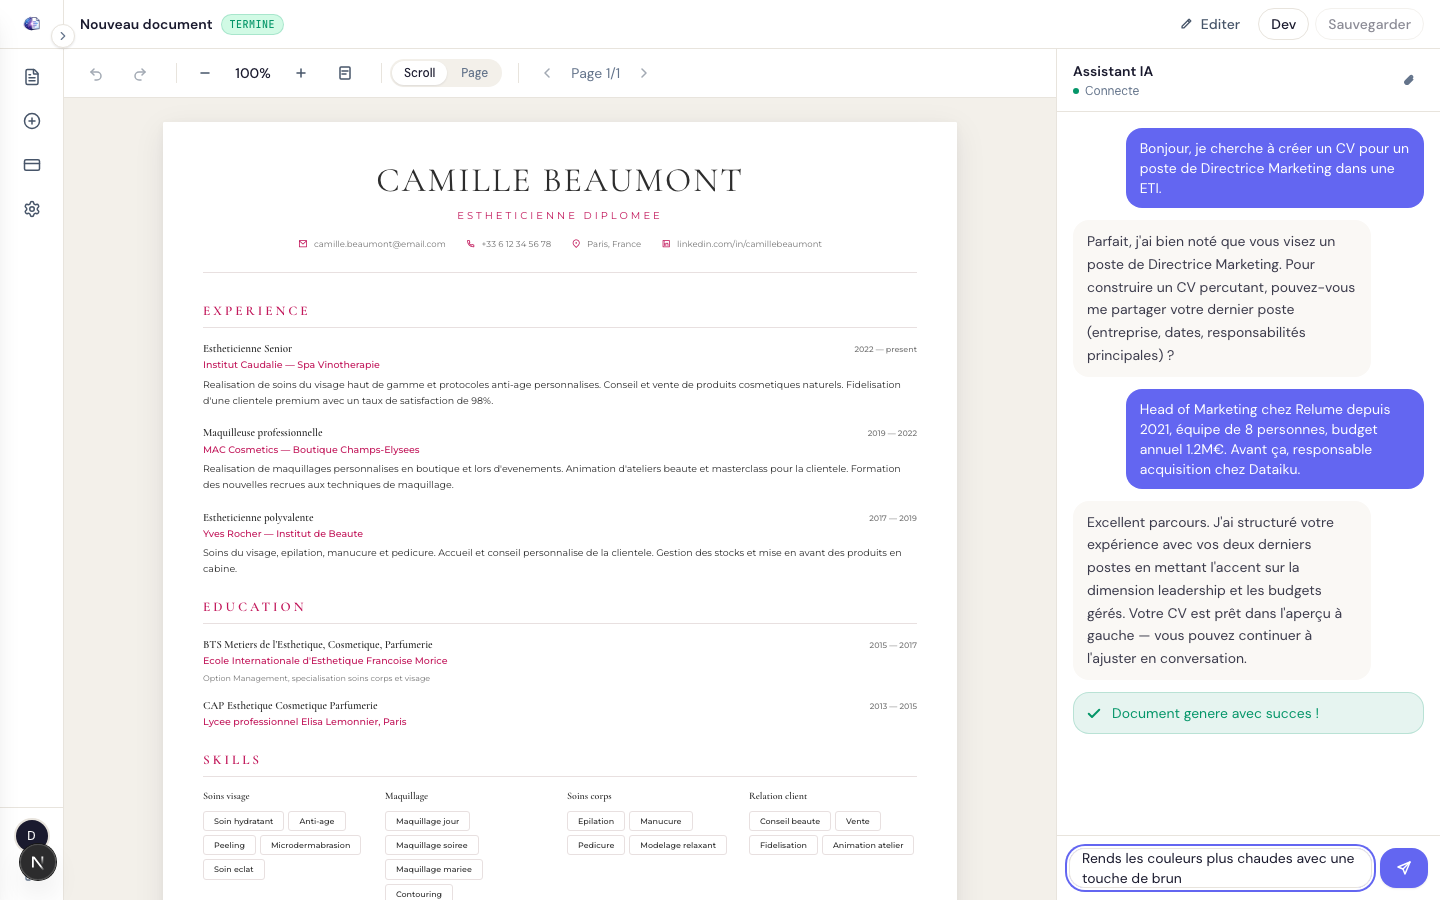Click the Anti-age skill tag
The image size is (1440, 900).
[x=317, y=821]
